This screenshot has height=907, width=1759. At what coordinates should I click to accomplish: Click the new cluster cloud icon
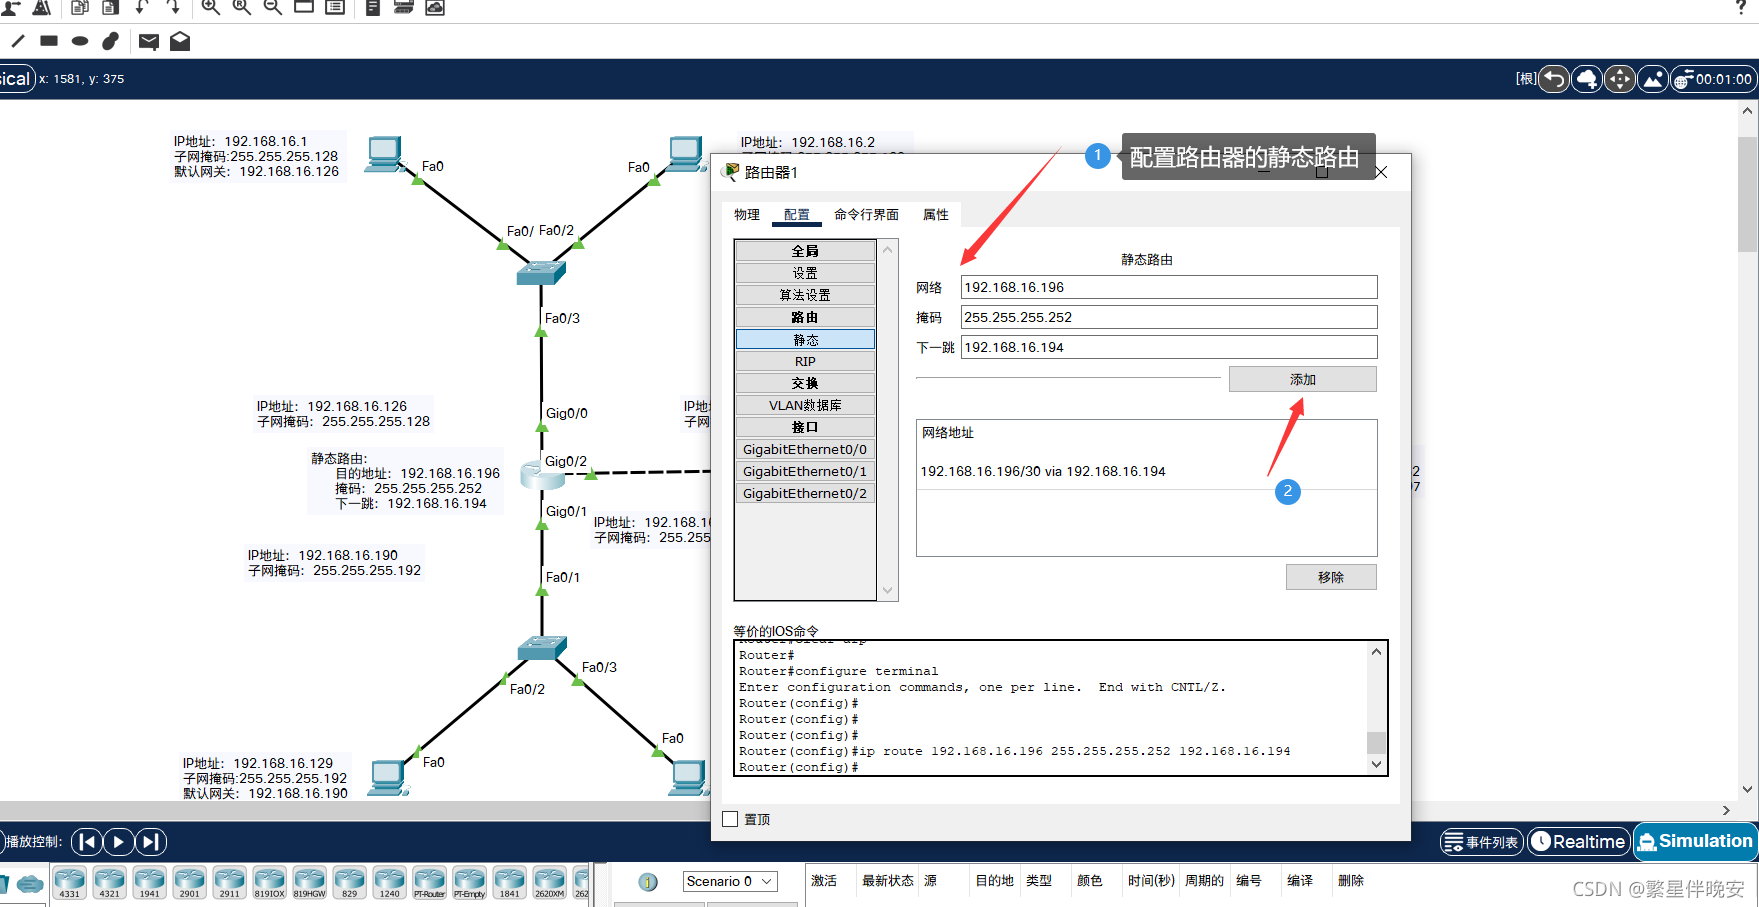tap(1587, 79)
